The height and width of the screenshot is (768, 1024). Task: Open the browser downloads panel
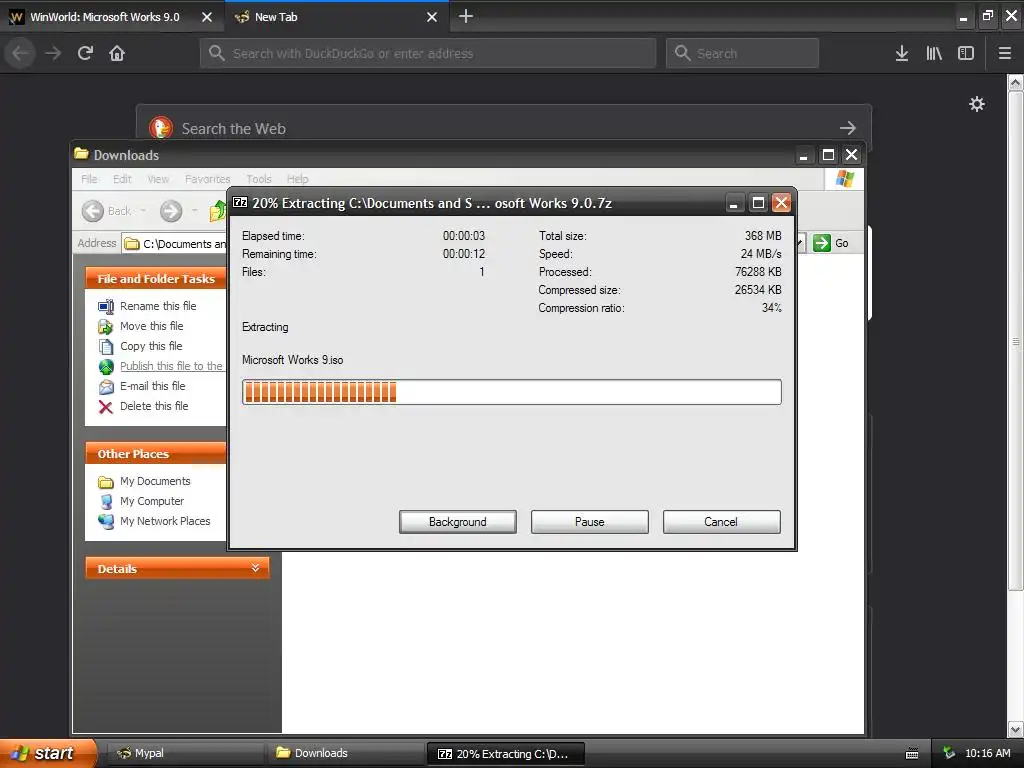(x=901, y=53)
